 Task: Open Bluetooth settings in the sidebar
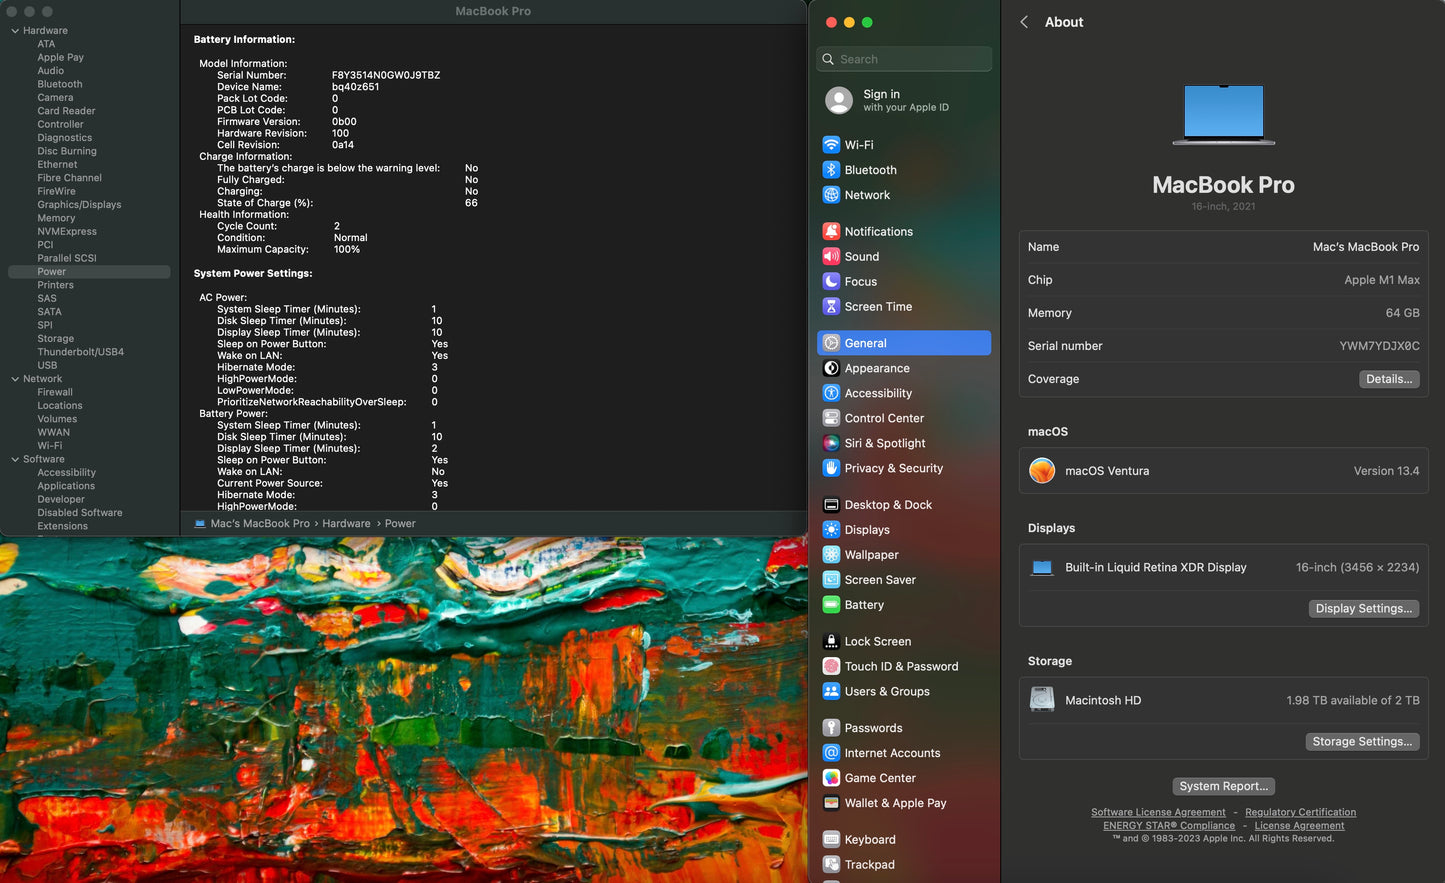(x=870, y=170)
